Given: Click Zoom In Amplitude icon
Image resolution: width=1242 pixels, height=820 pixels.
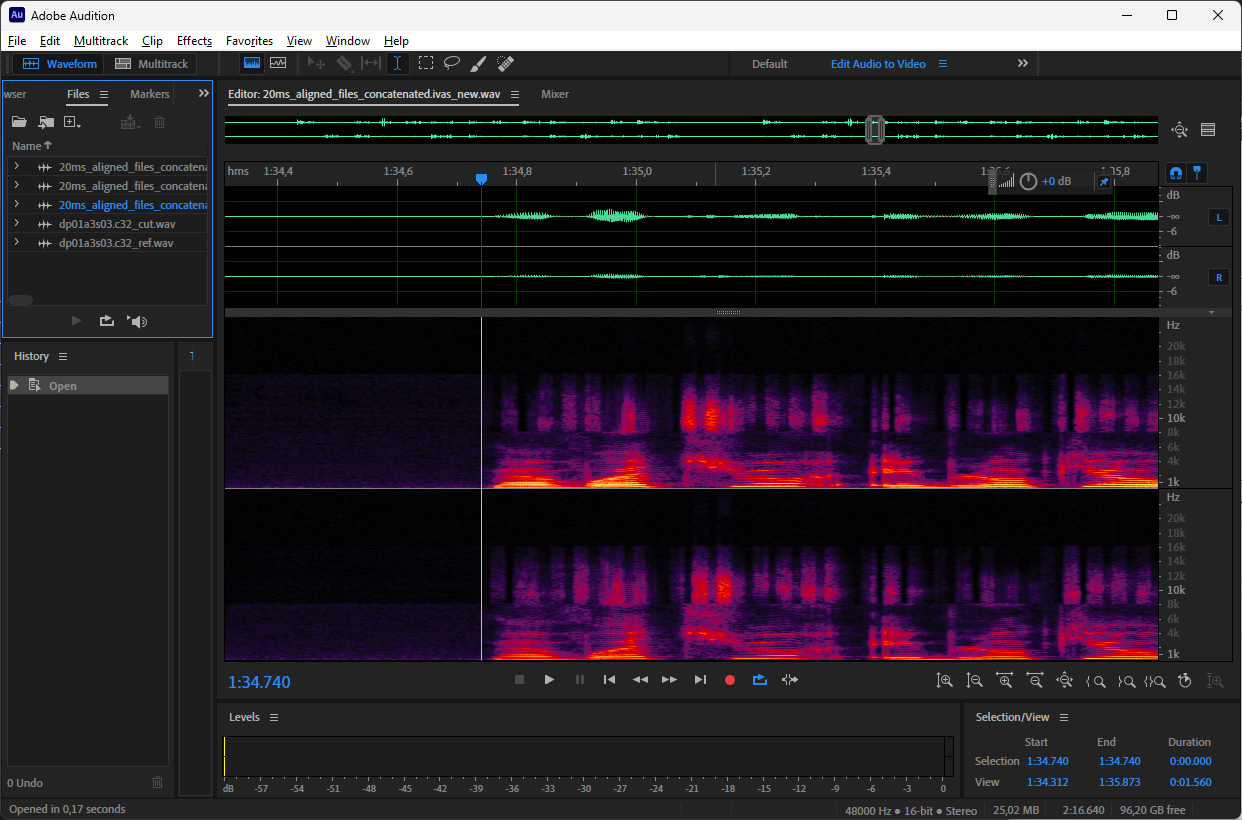Looking at the screenshot, I should click(944, 680).
